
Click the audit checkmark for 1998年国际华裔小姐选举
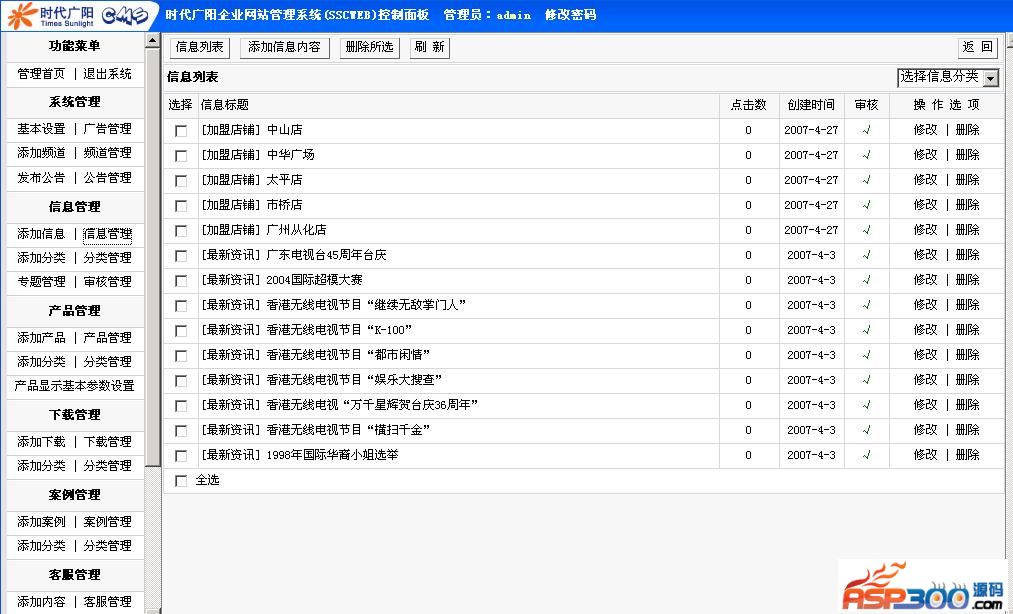coord(866,455)
